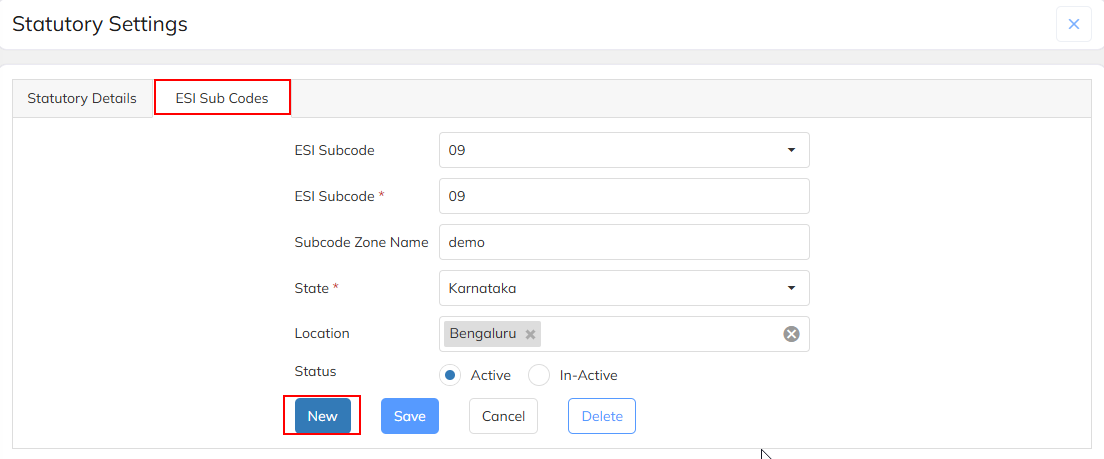This screenshot has width=1104, height=459.
Task: Click the Subcode Zone Name label
Action: (x=361, y=242)
